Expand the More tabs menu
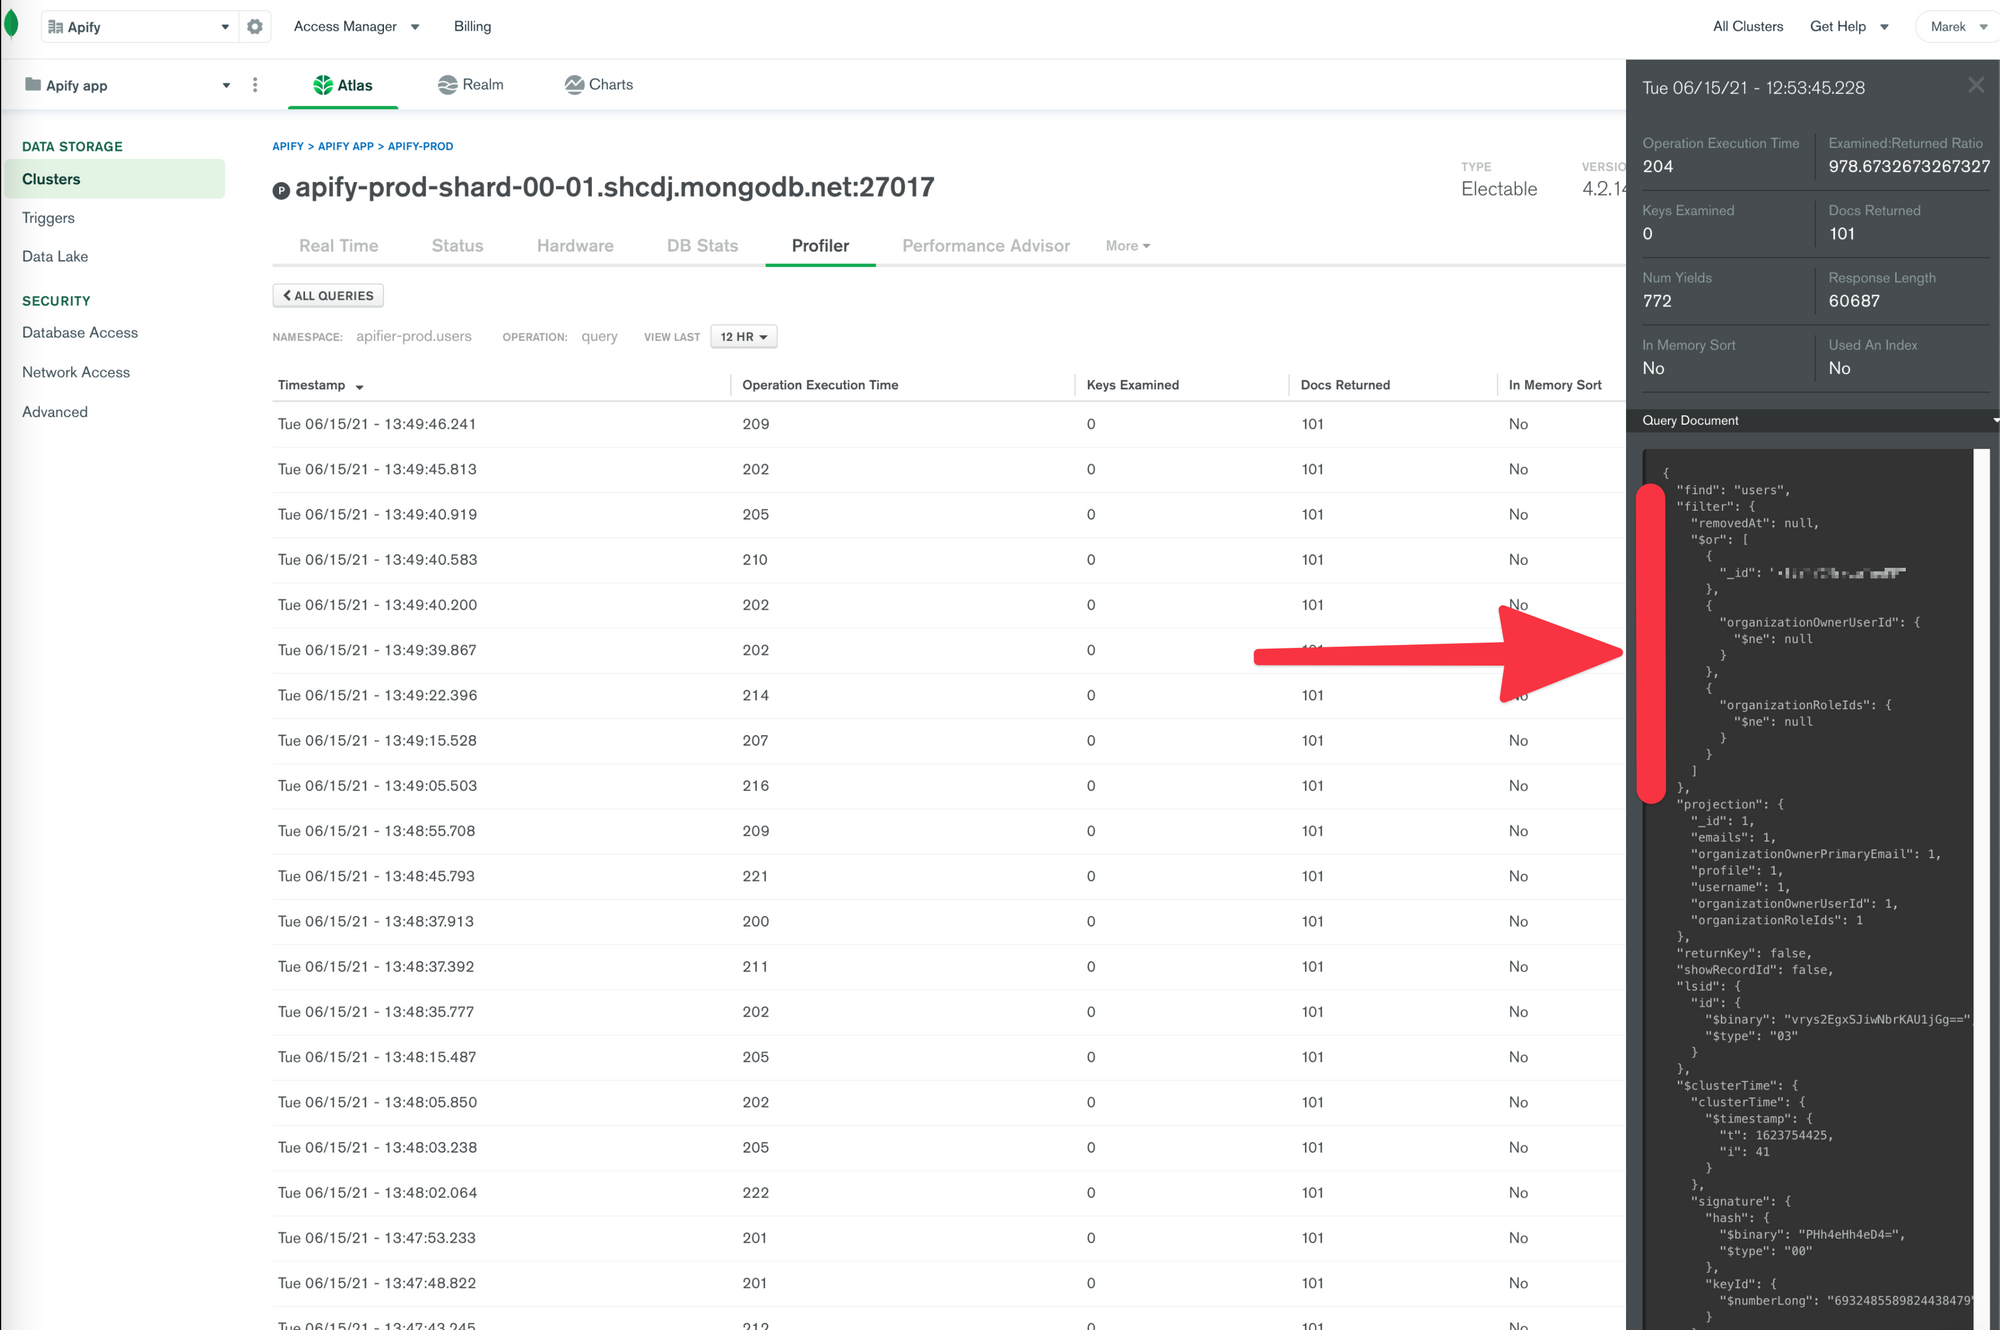The height and width of the screenshot is (1330, 2000). coord(1127,246)
